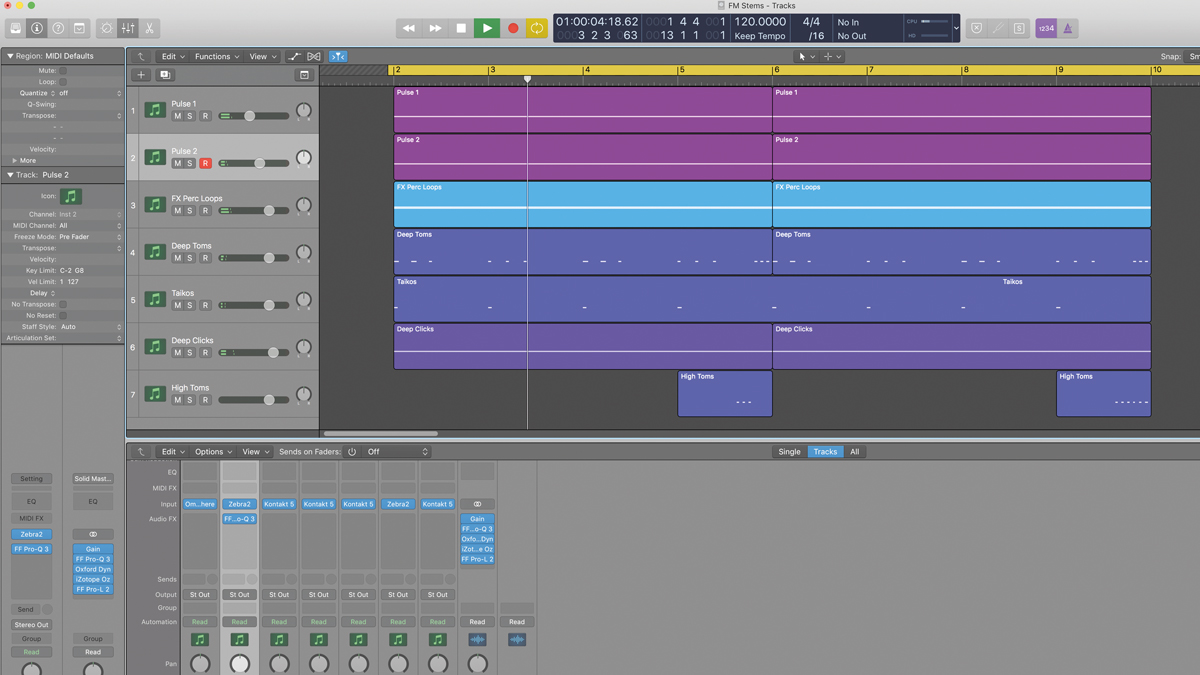The height and width of the screenshot is (675, 1200).
Task: Open the pointer Left-click tool menu
Action: point(805,57)
